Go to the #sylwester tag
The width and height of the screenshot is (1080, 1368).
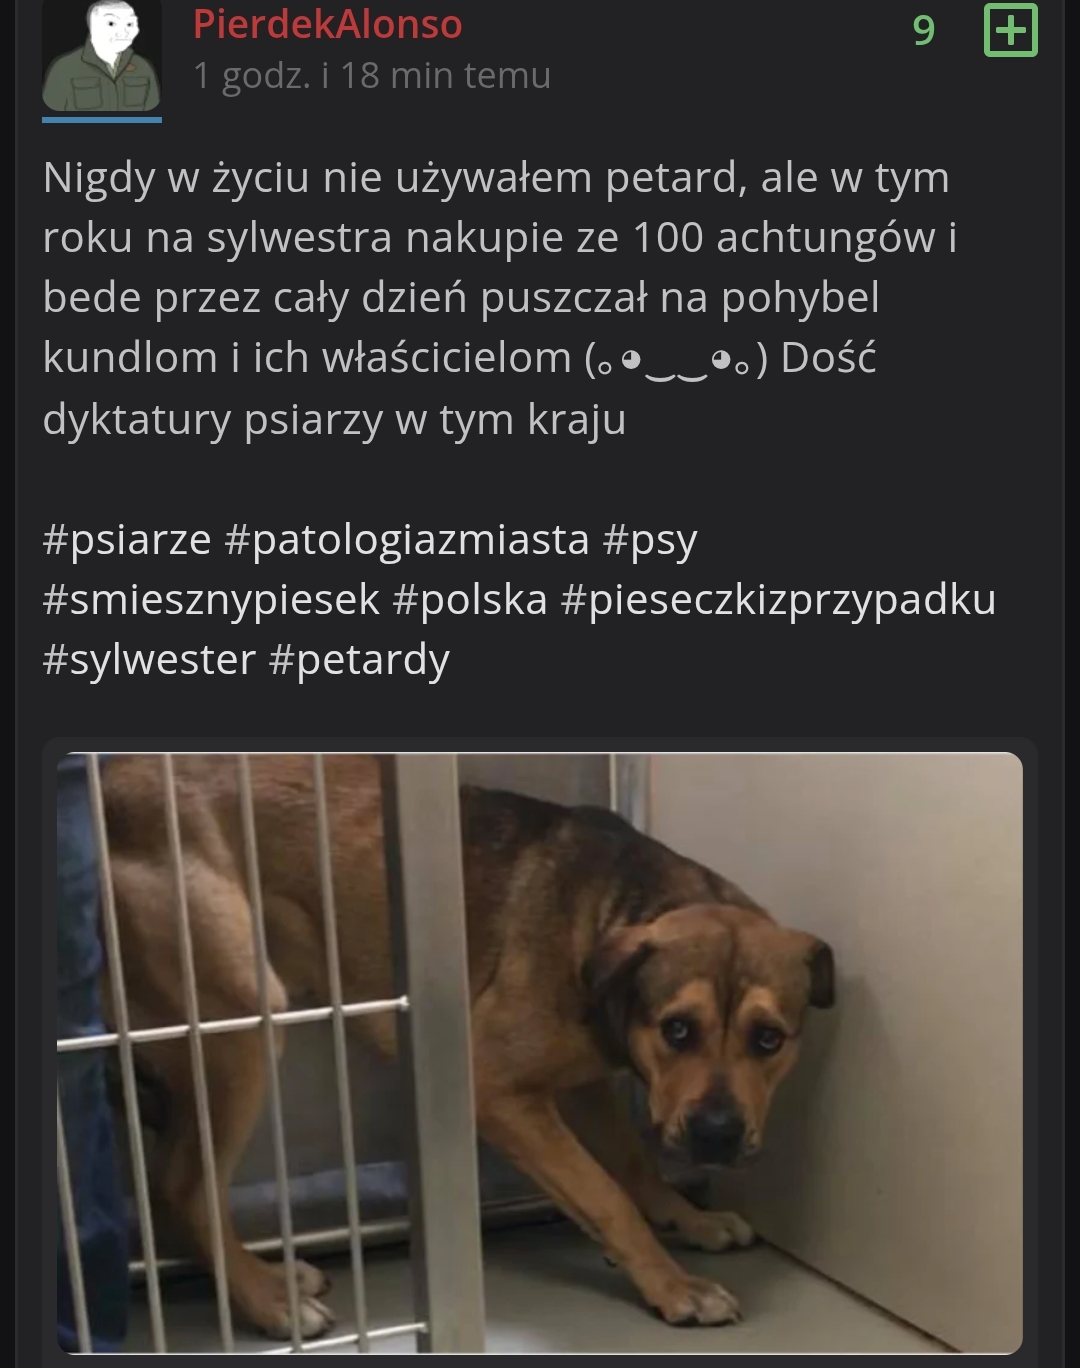[x=149, y=660]
